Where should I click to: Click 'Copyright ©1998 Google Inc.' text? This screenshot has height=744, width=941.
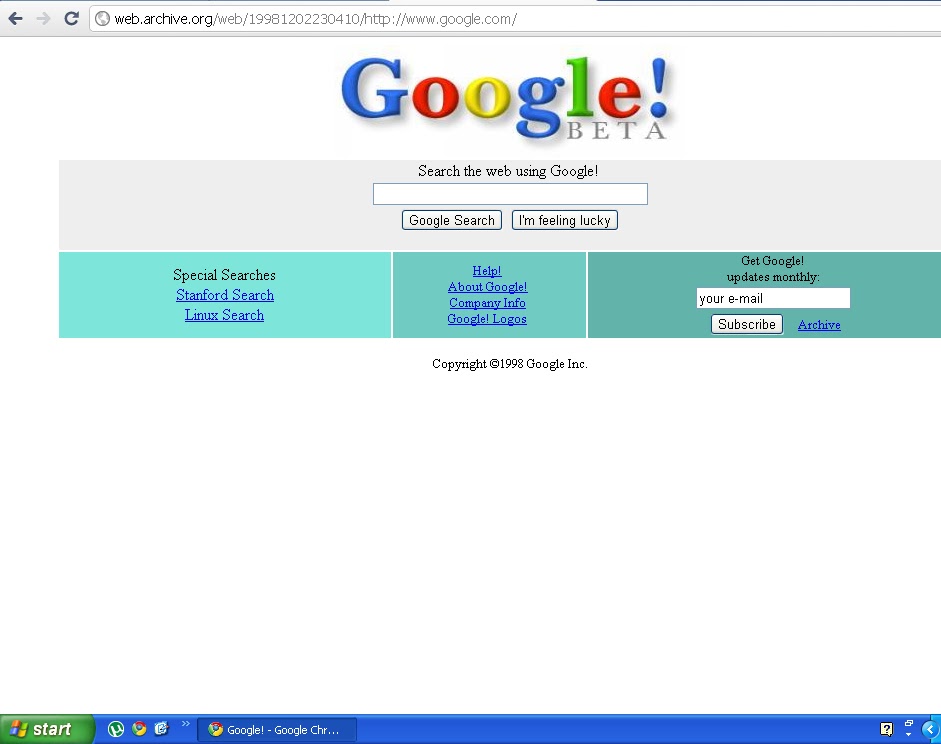pos(510,364)
